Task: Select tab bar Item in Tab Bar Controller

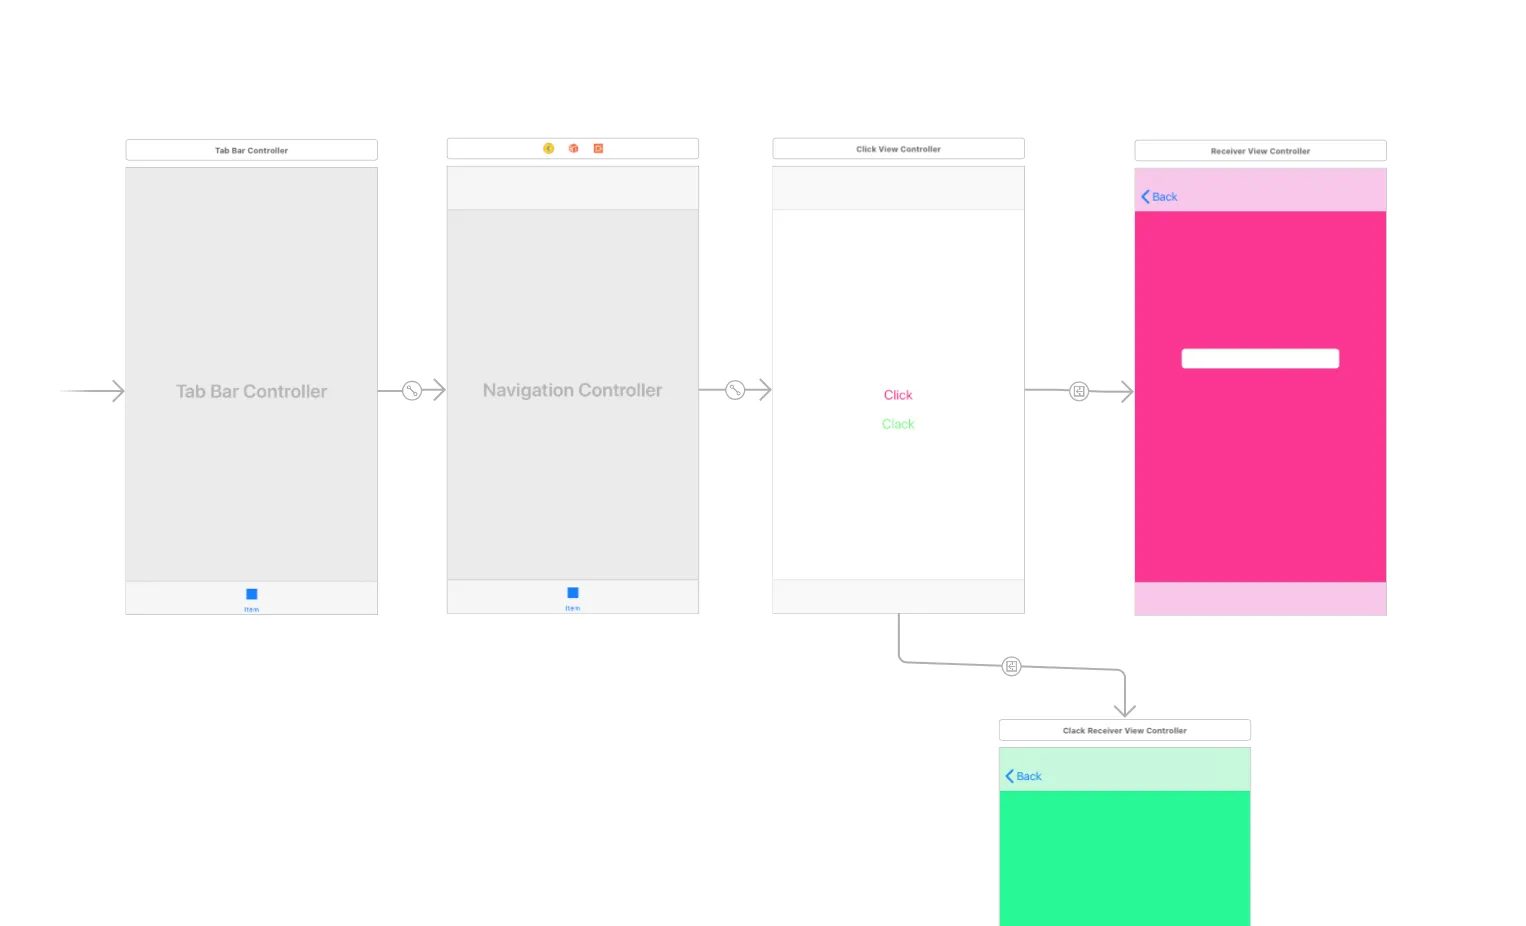Action: coord(252,599)
